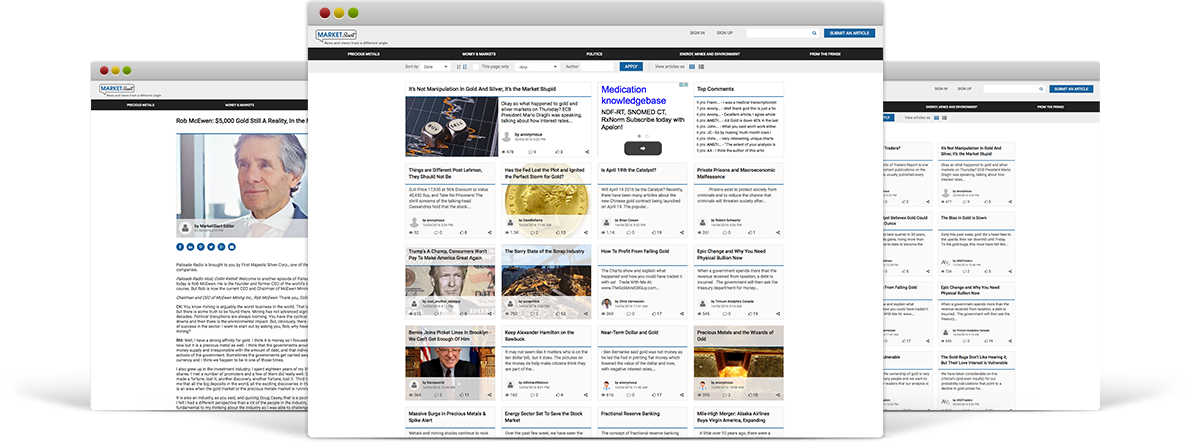Share 'Private Prisons and Macroeconomic Malfeasance' article
The image size is (1190, 445).
point(778,232)
